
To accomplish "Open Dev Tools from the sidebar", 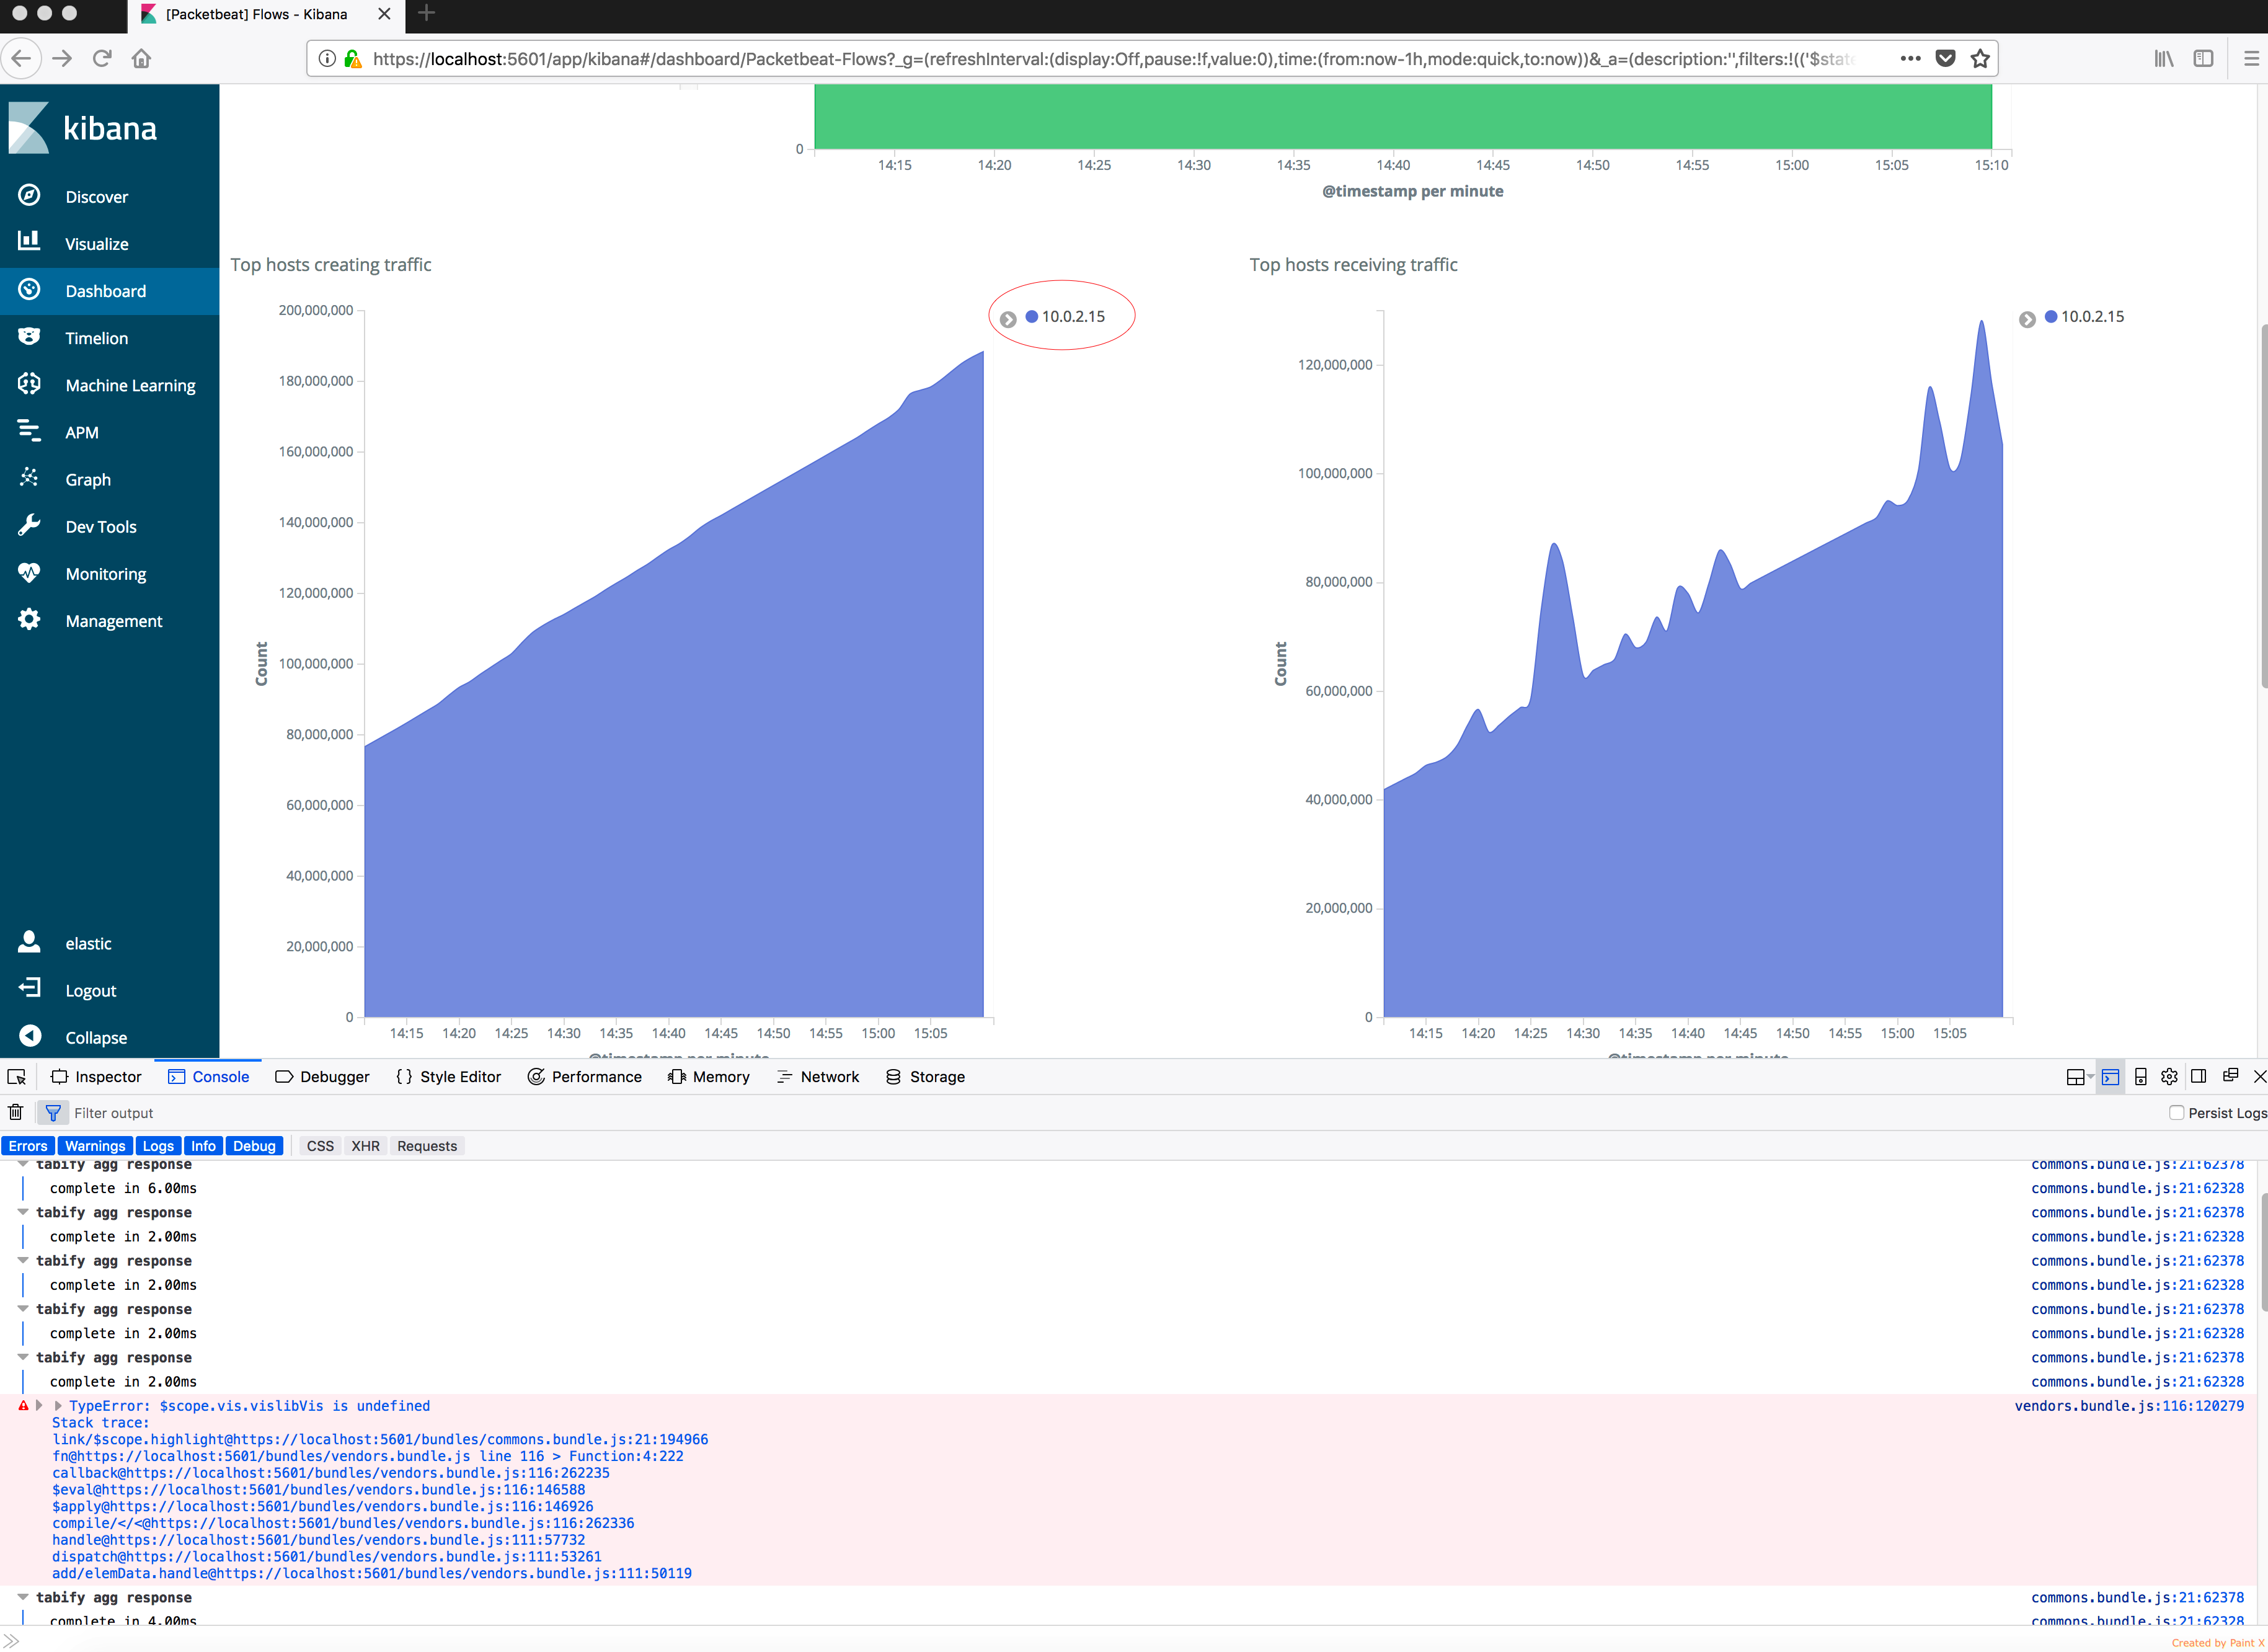I will tap(100, 526).
